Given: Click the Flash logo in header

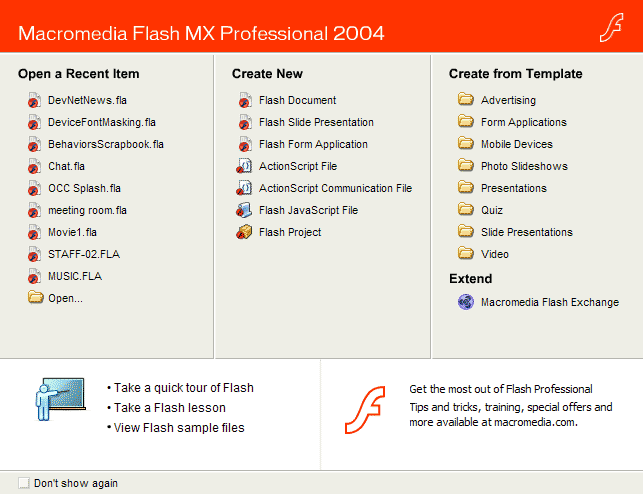Looking at the screenshot, I should 611,27.
